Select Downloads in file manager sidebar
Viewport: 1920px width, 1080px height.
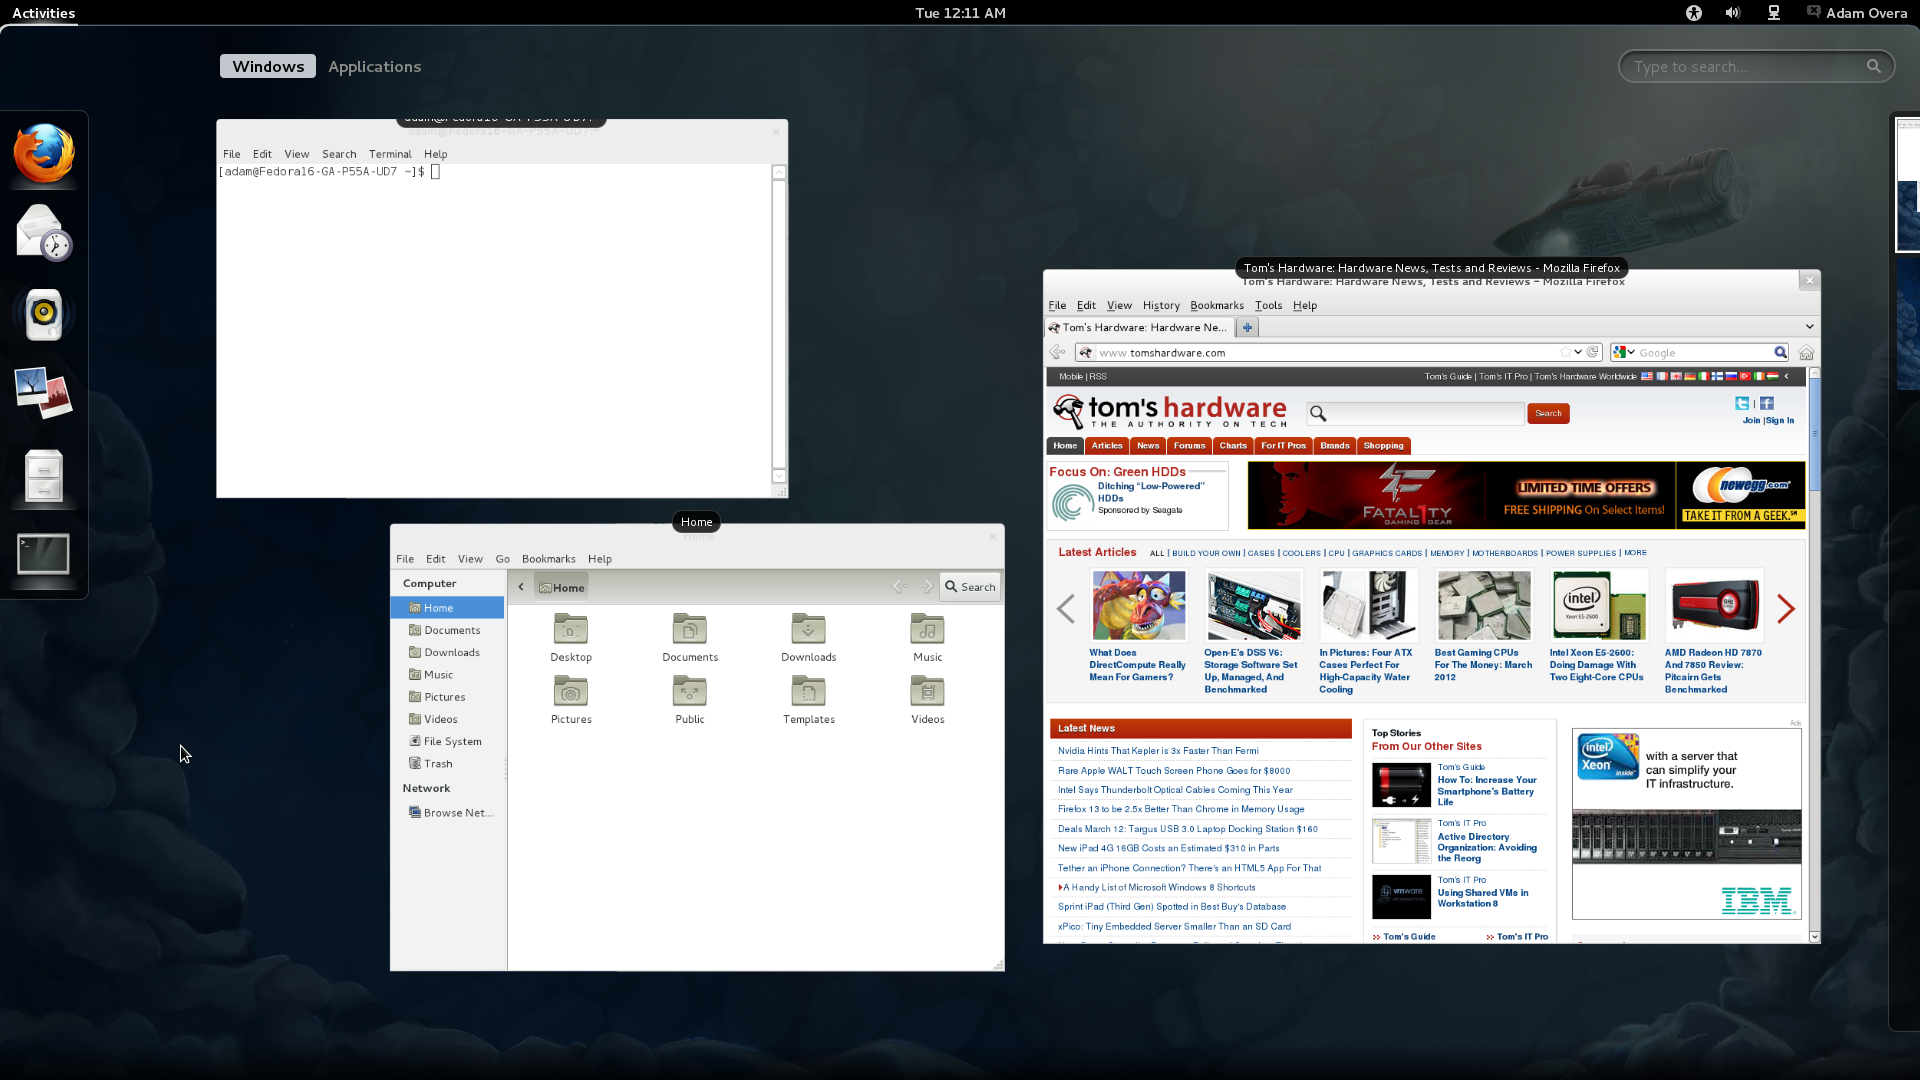coord(447,652)
